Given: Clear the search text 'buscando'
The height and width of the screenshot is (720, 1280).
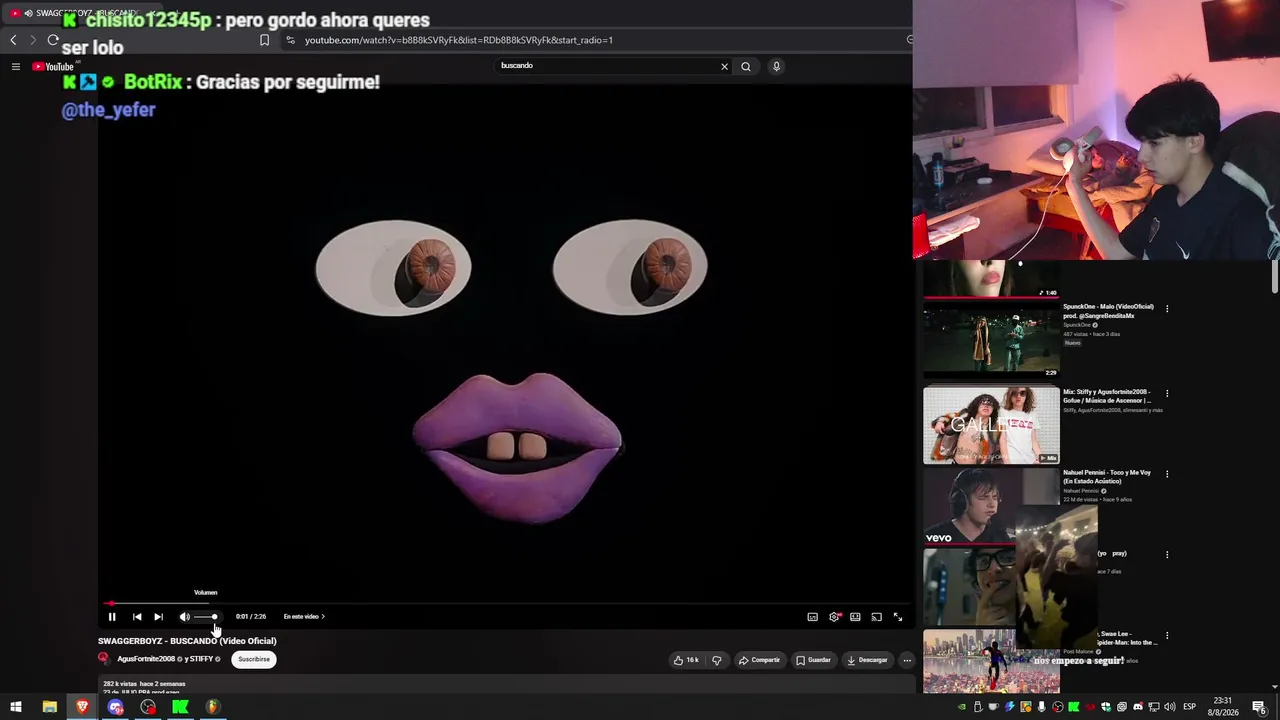Looking at the screenshot, I should tap(724, 66).
